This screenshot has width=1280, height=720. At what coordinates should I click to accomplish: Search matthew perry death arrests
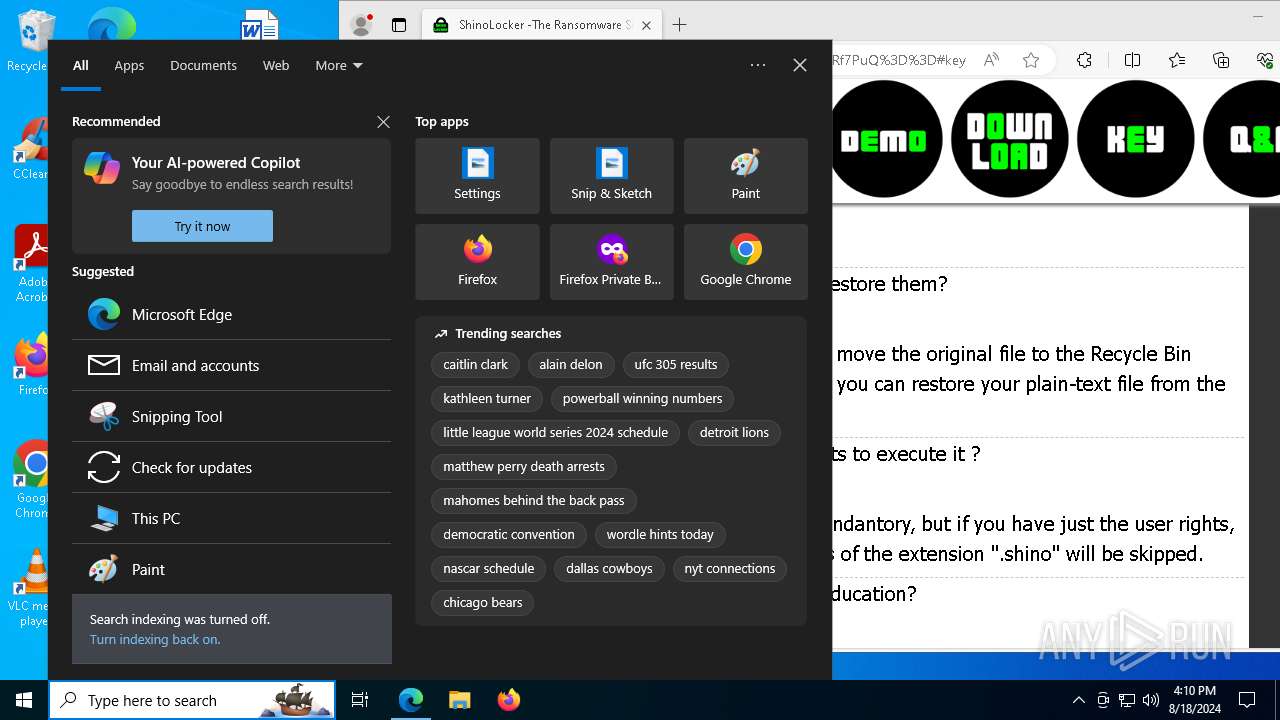point(524,466)
